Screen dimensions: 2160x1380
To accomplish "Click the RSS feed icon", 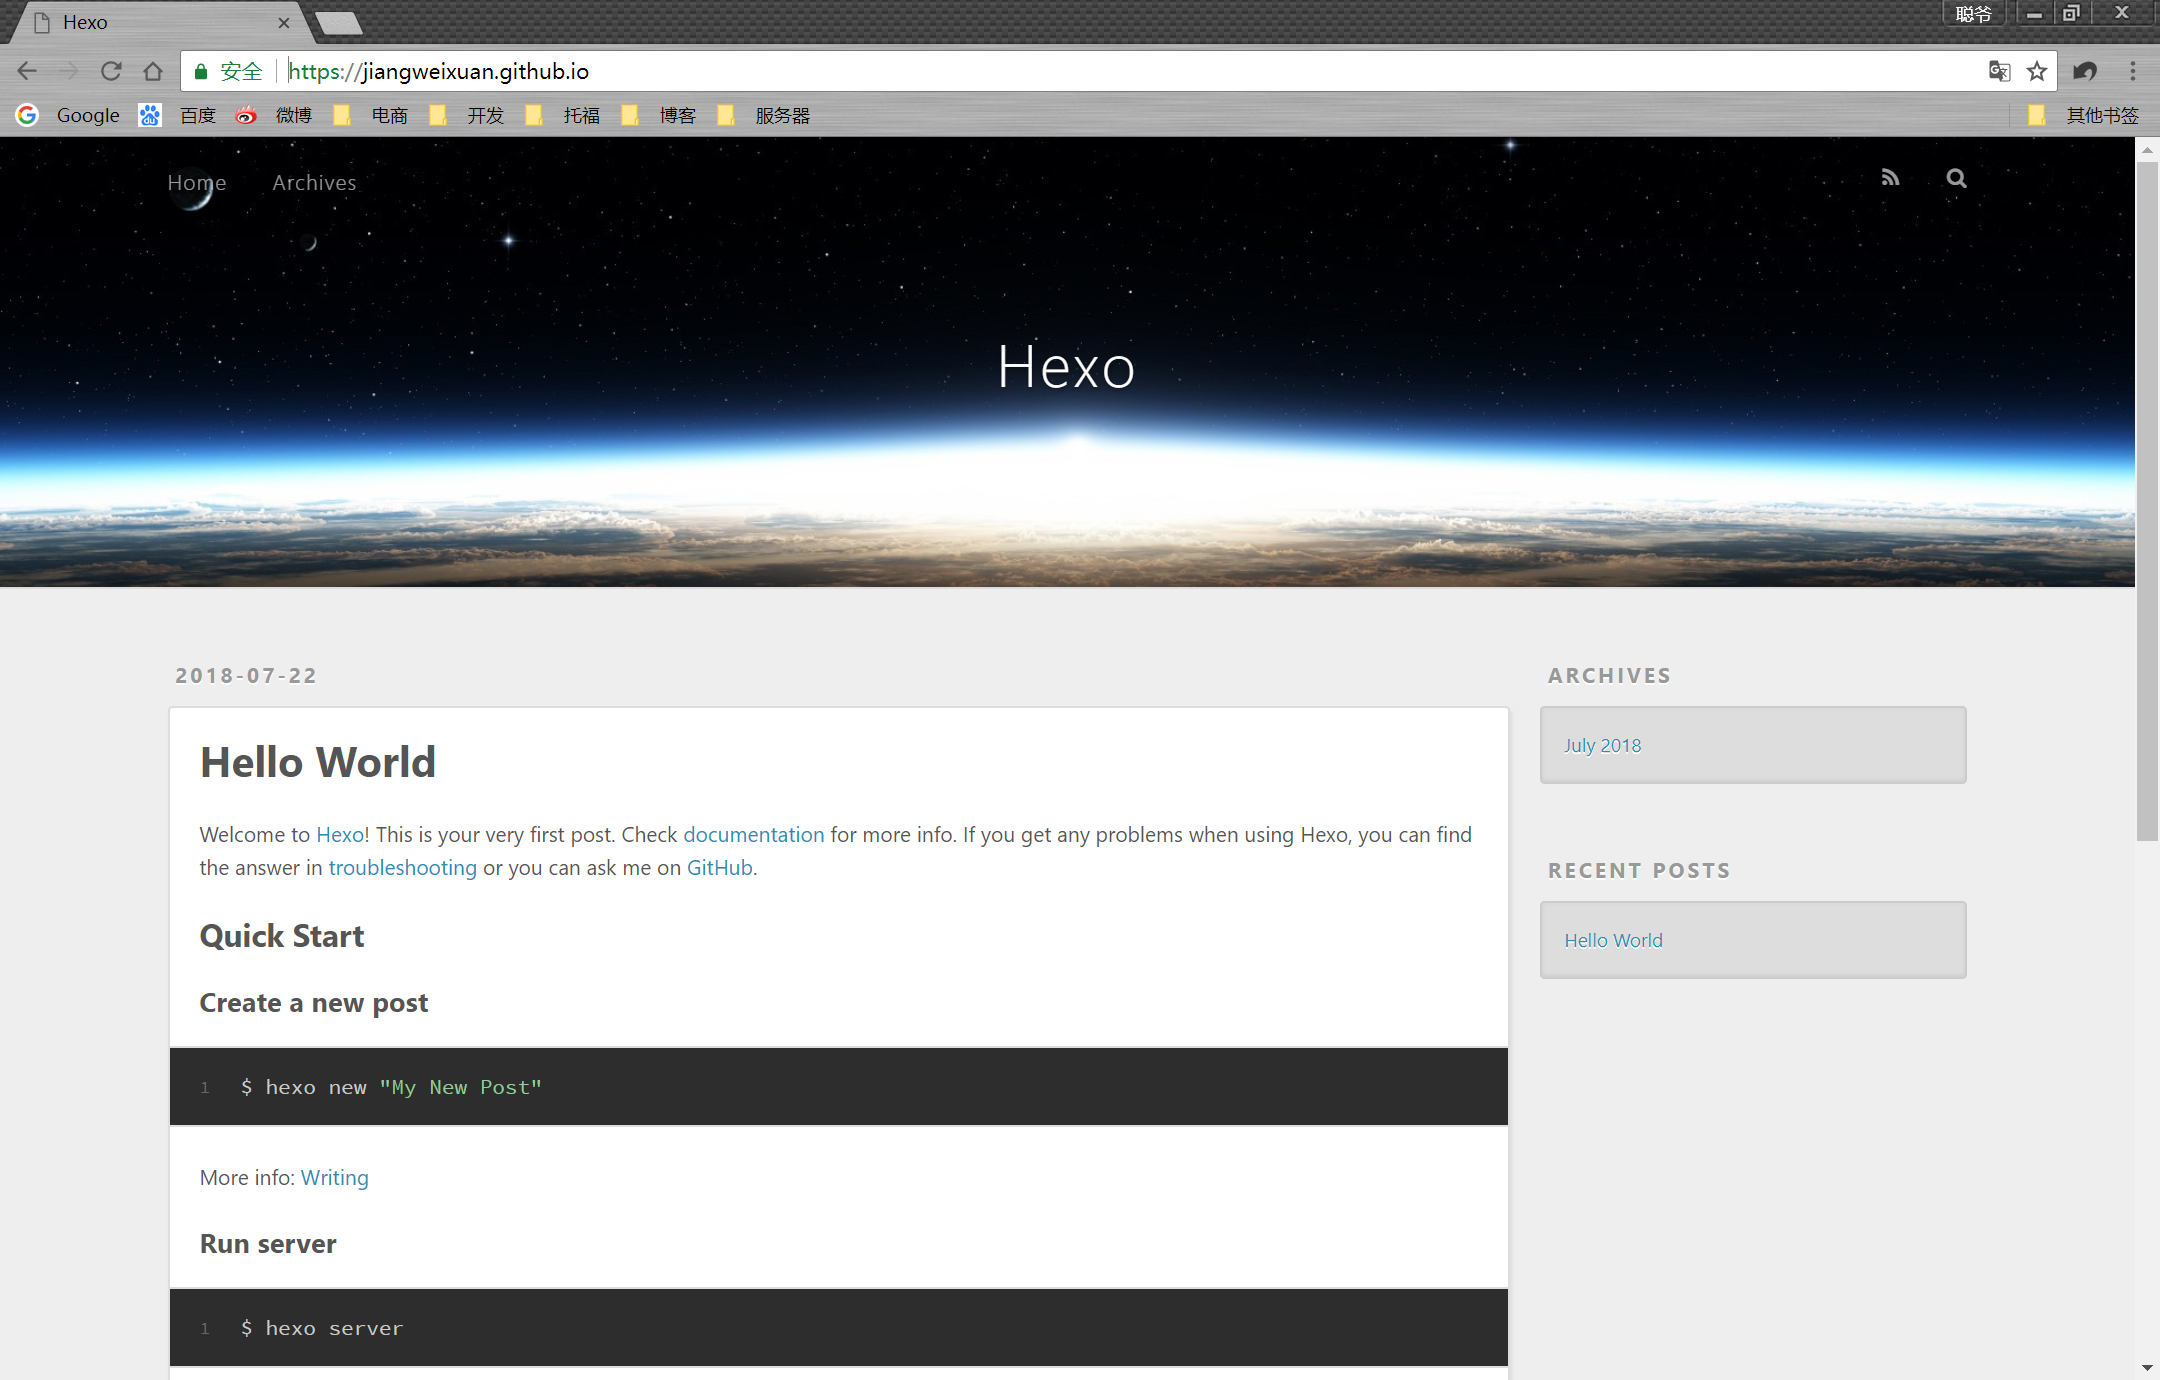I will (1889, 178).
